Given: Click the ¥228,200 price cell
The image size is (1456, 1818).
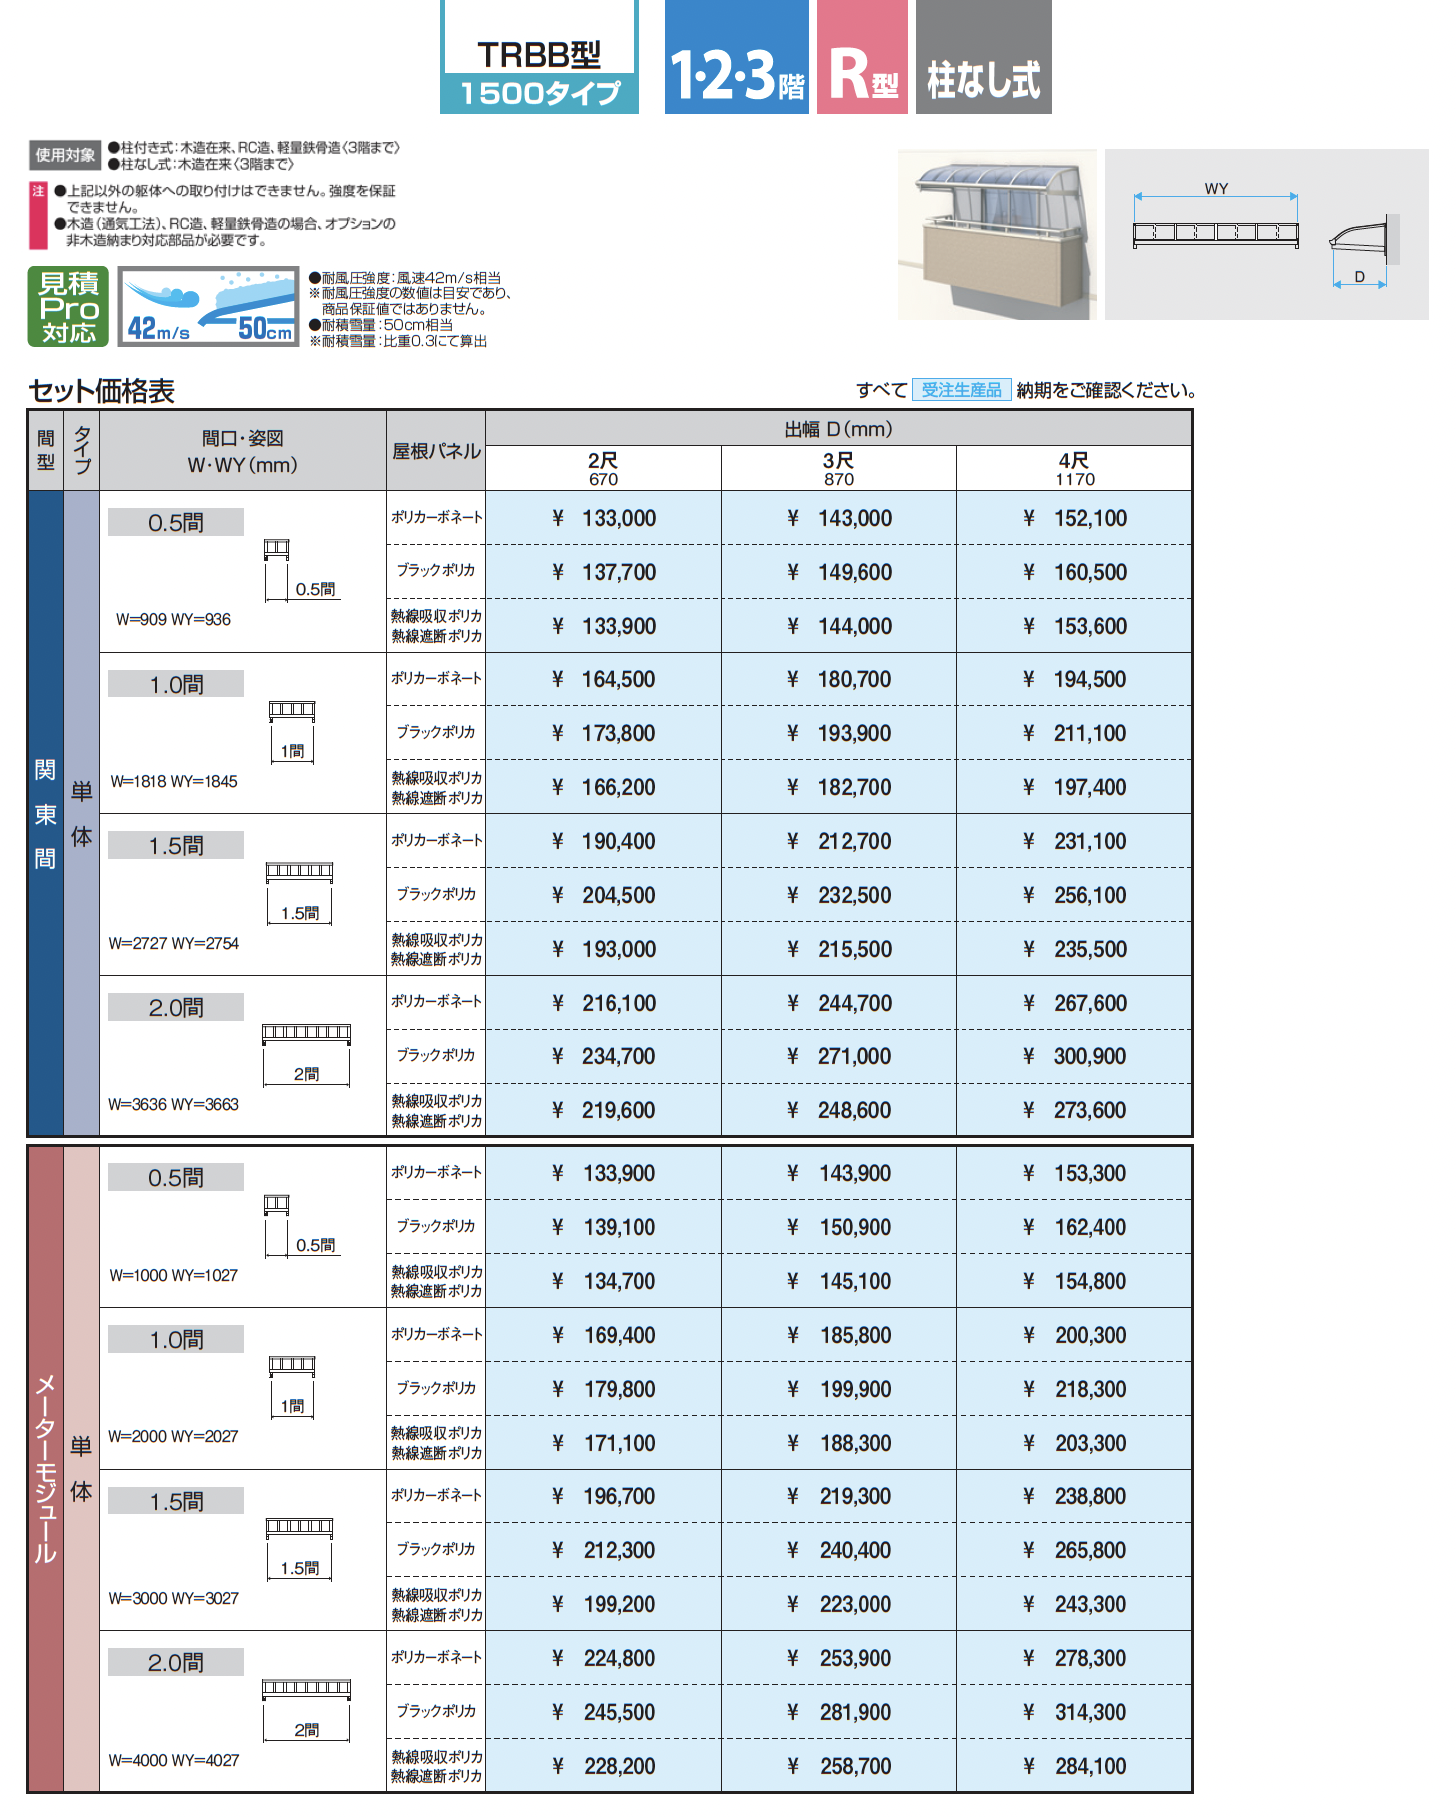Looking at the screenshot, I should click(x=603, y=1766).
